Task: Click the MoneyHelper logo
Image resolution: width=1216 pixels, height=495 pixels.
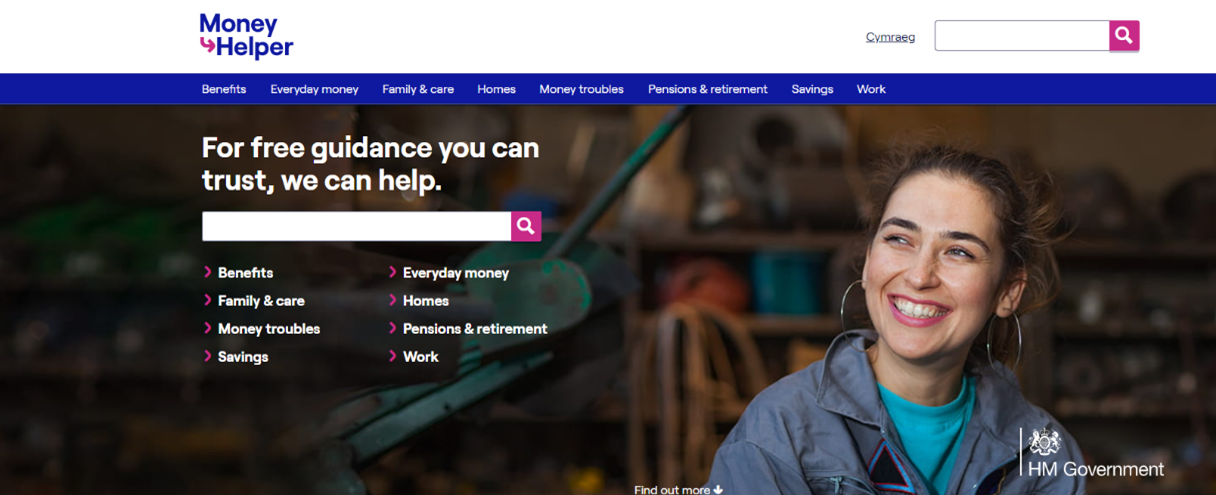Action: (x=246, y=36)
